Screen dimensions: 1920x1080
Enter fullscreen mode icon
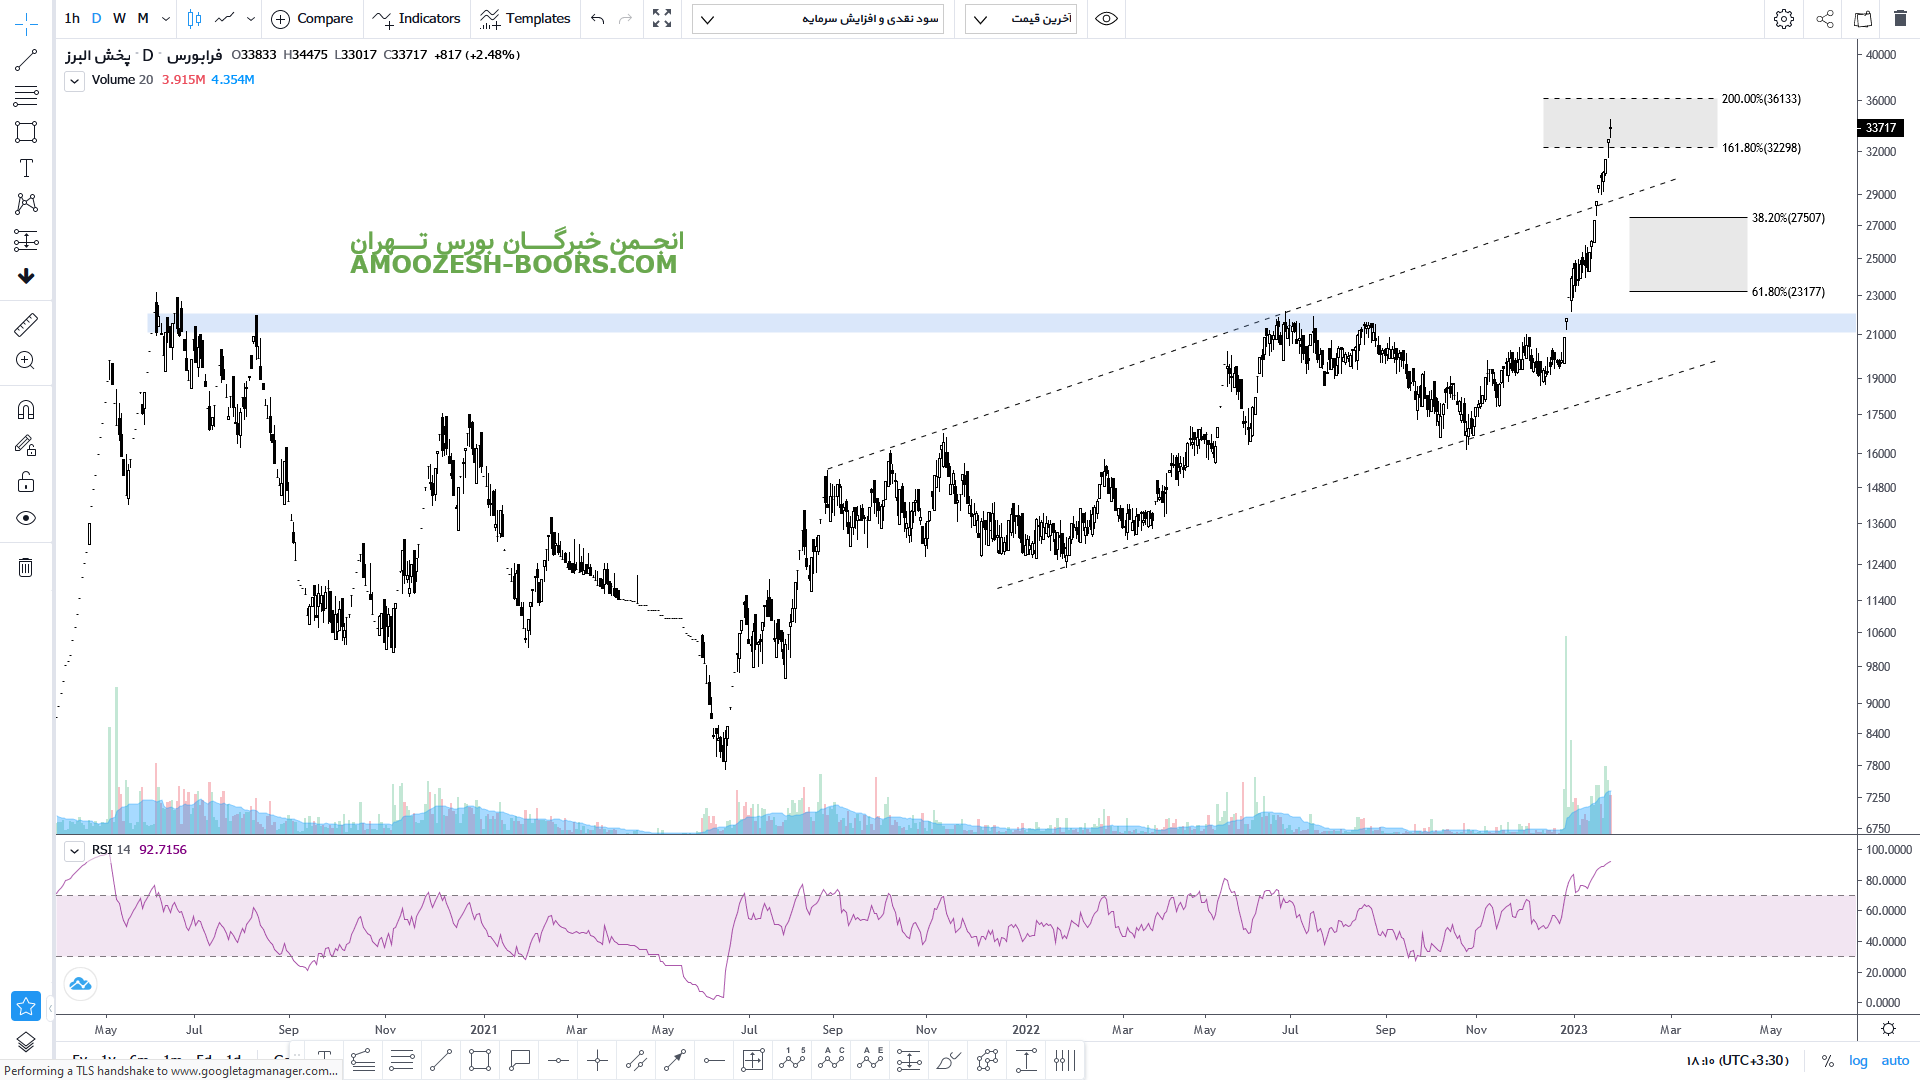pos(662,18)
